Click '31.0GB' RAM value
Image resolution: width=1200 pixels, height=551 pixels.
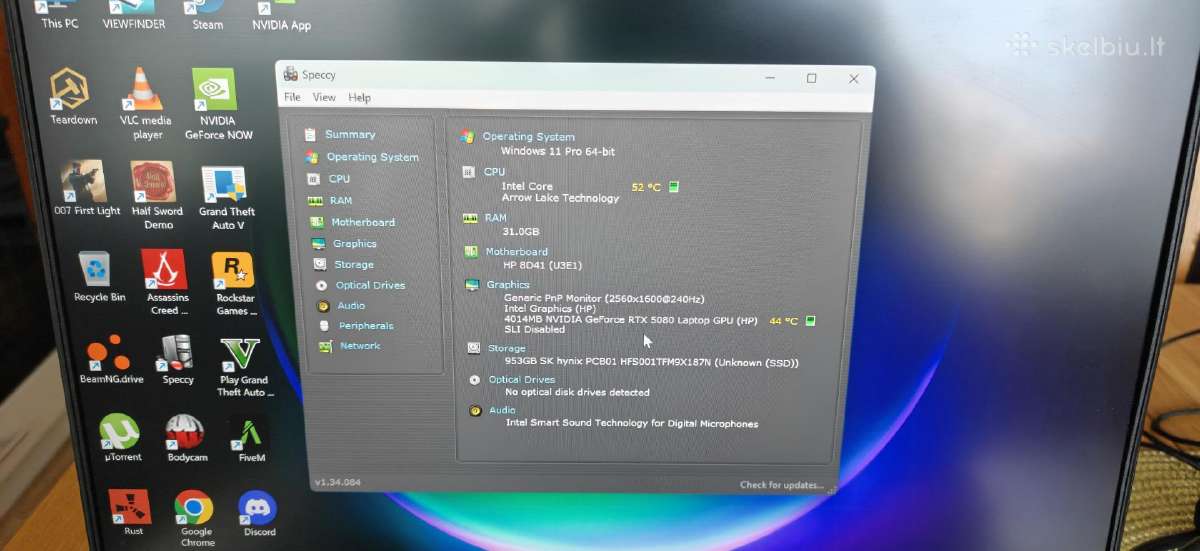tap(521, 231)
